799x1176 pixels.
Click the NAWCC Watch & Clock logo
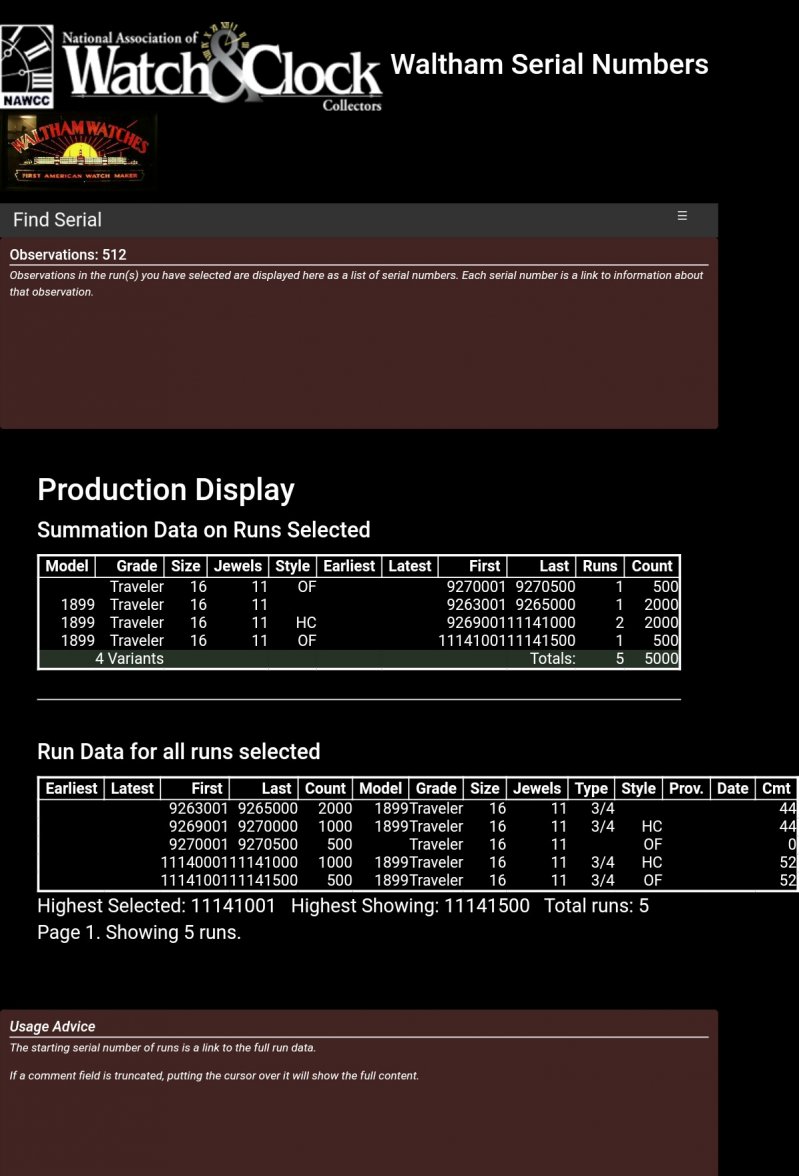point(192,67)
